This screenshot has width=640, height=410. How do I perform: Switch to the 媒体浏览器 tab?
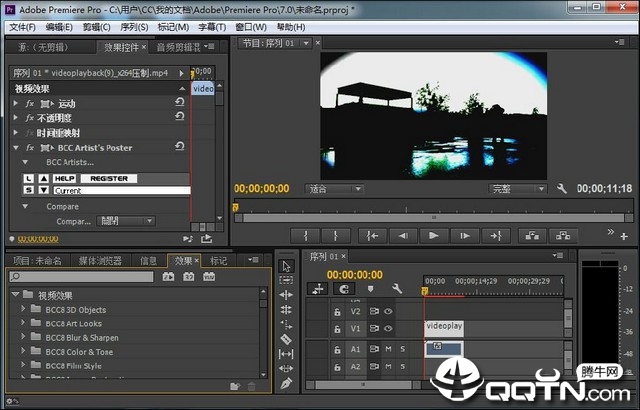tap(101, 261)
